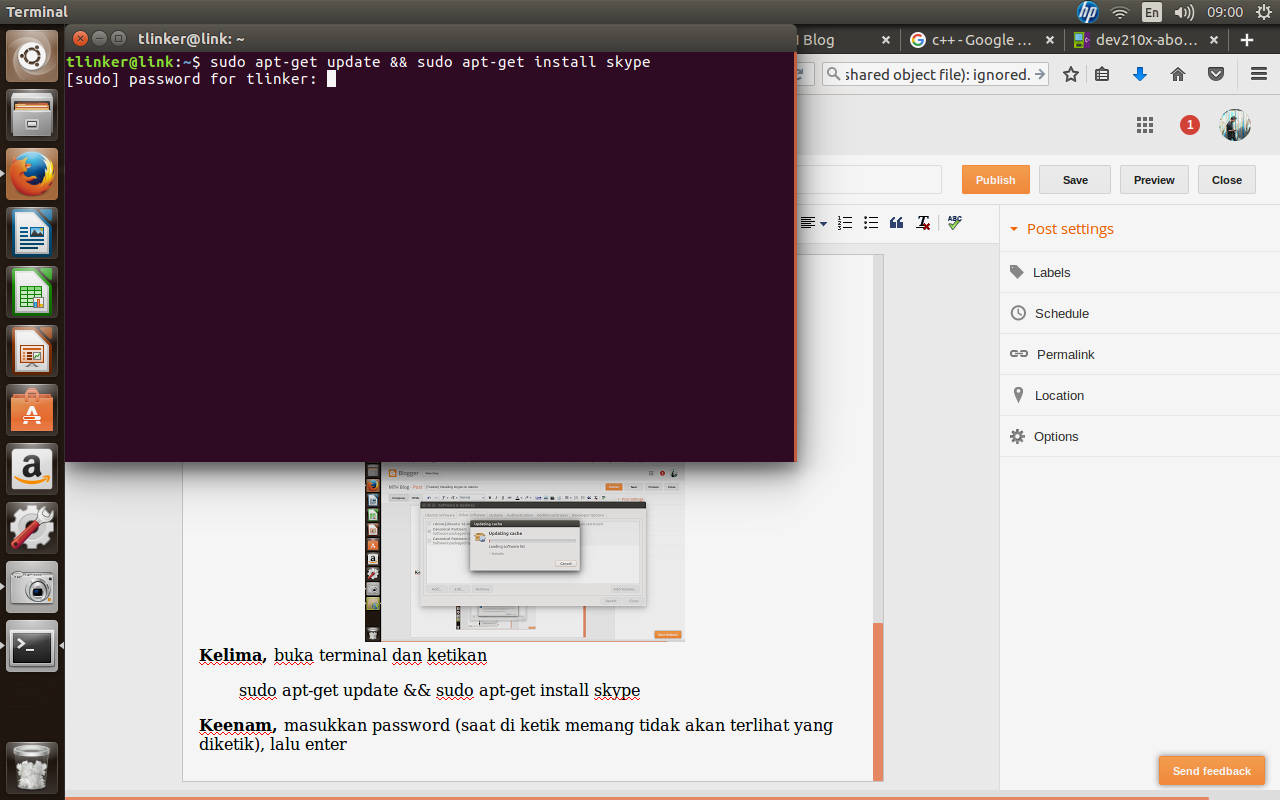Open the text alignment dropdown
The height and width of the screenshot is (800, 1280).
click(x=813, y=223)
